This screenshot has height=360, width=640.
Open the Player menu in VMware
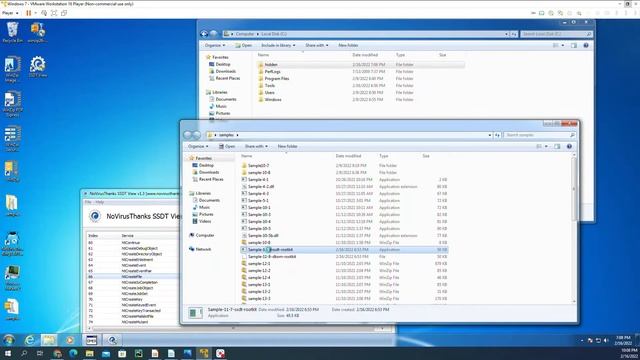pos(10,13)
